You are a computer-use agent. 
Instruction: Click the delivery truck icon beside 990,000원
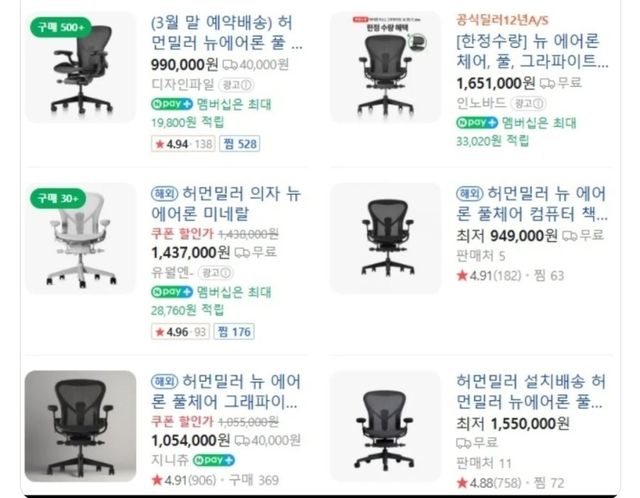tap(230, 65)
